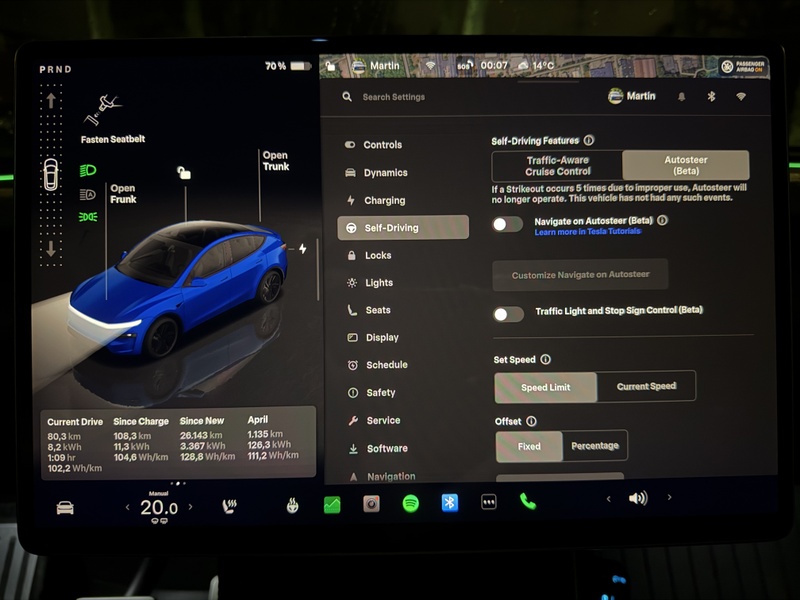Toggle Traffic Light and Stop Sign Control

(x=508, y=314)
